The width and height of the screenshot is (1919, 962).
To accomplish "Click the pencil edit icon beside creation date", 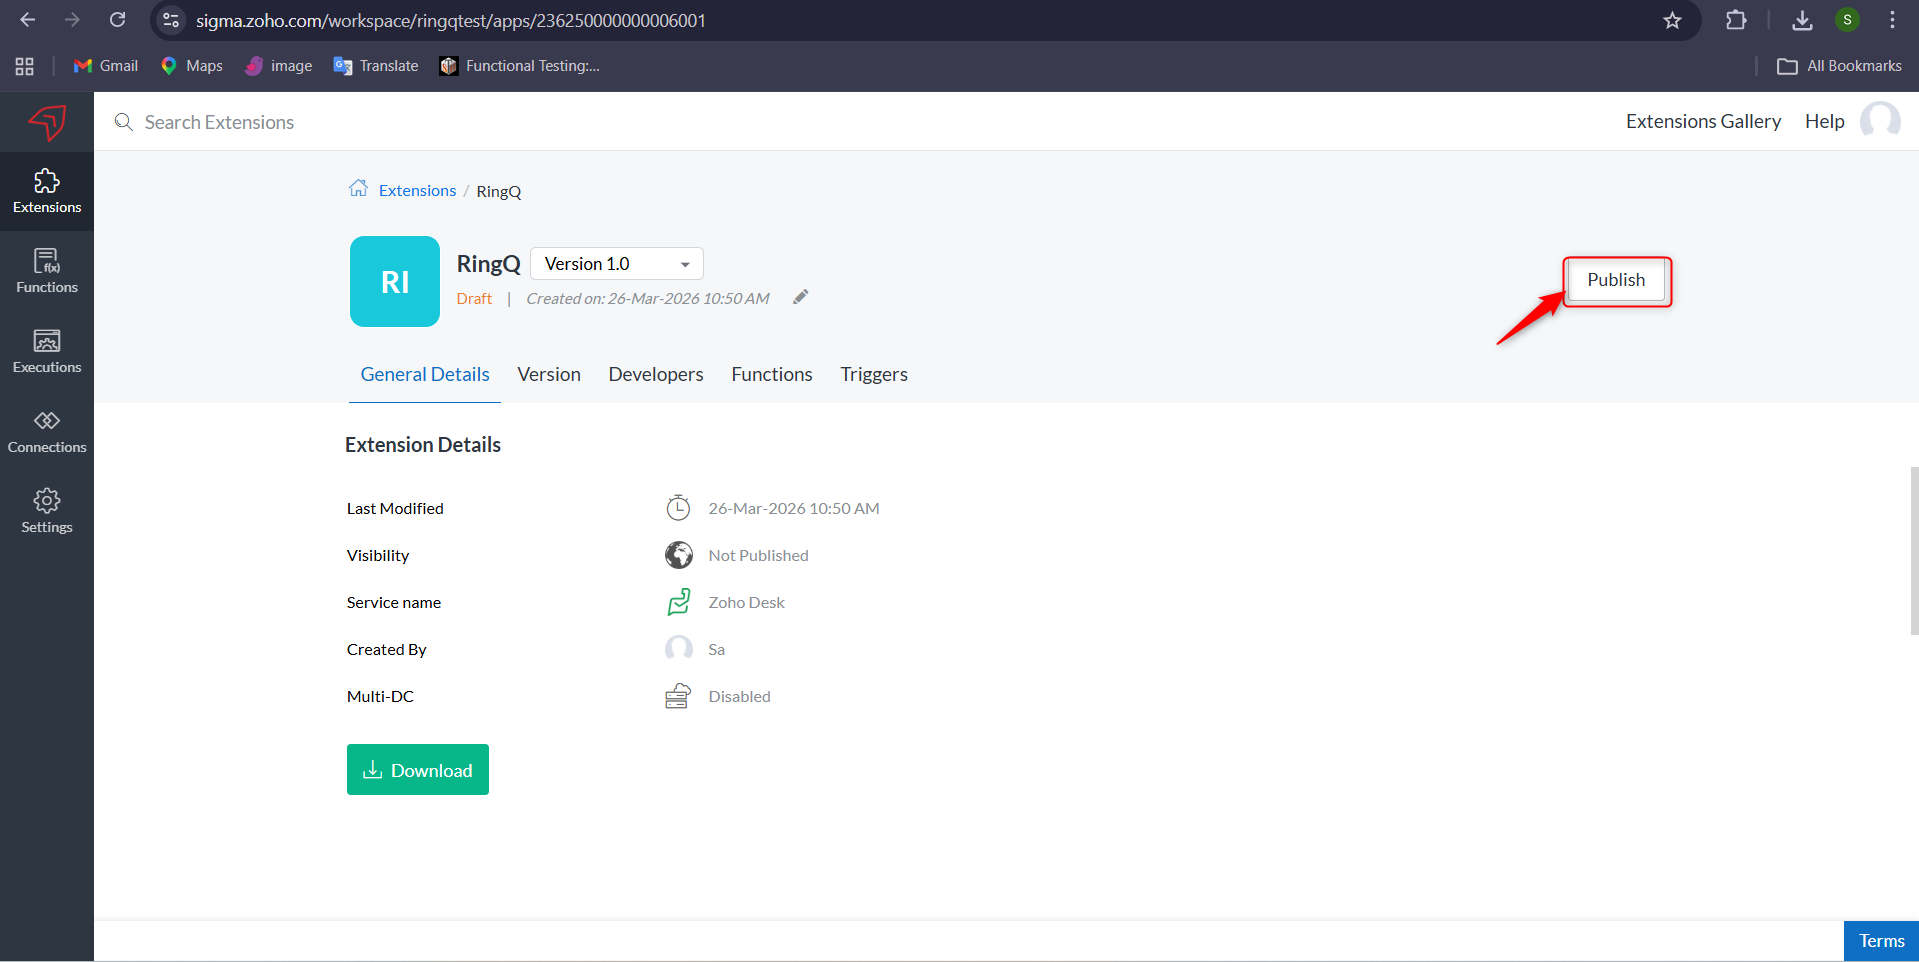I will coord(801,297).
